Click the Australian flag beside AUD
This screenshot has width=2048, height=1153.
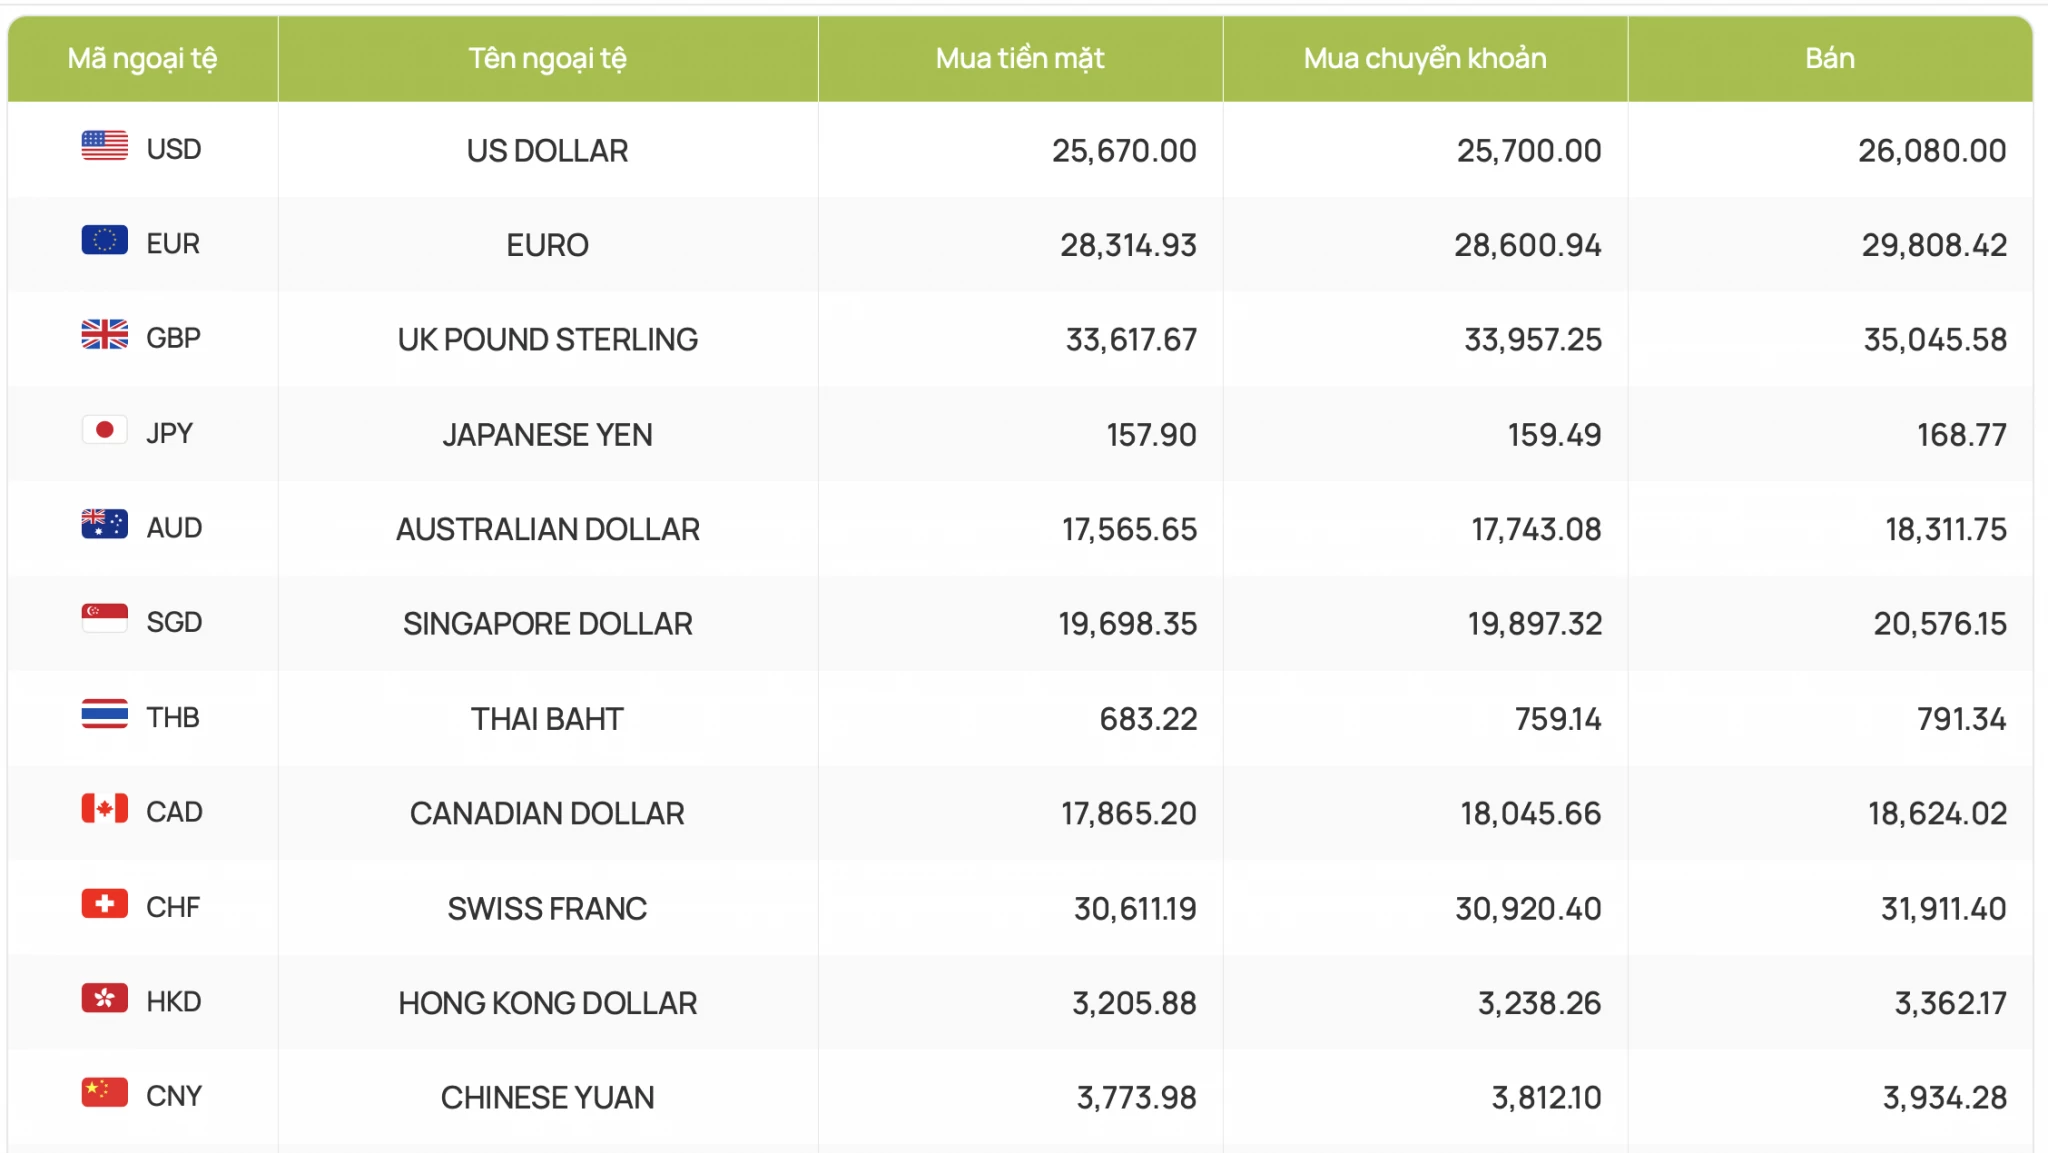click(x=105, y=524)
